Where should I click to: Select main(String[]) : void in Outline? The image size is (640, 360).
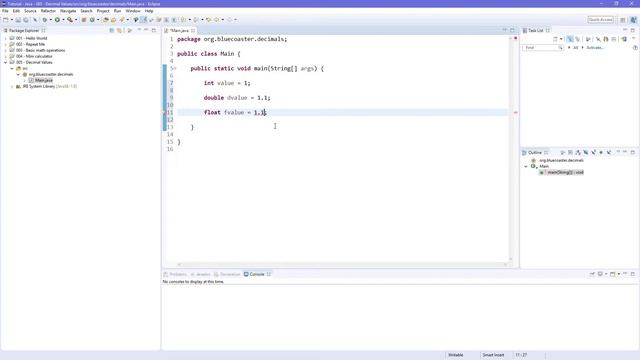(565, 172)
